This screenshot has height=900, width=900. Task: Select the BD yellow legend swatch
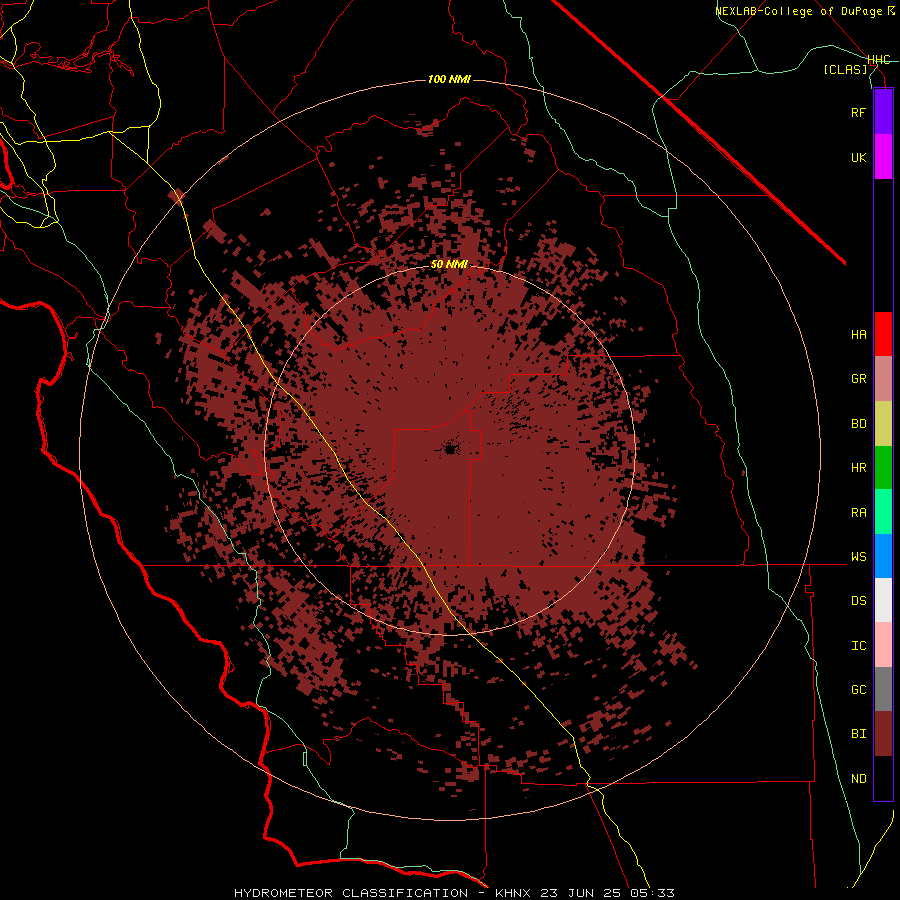click(x=883, y=424)
